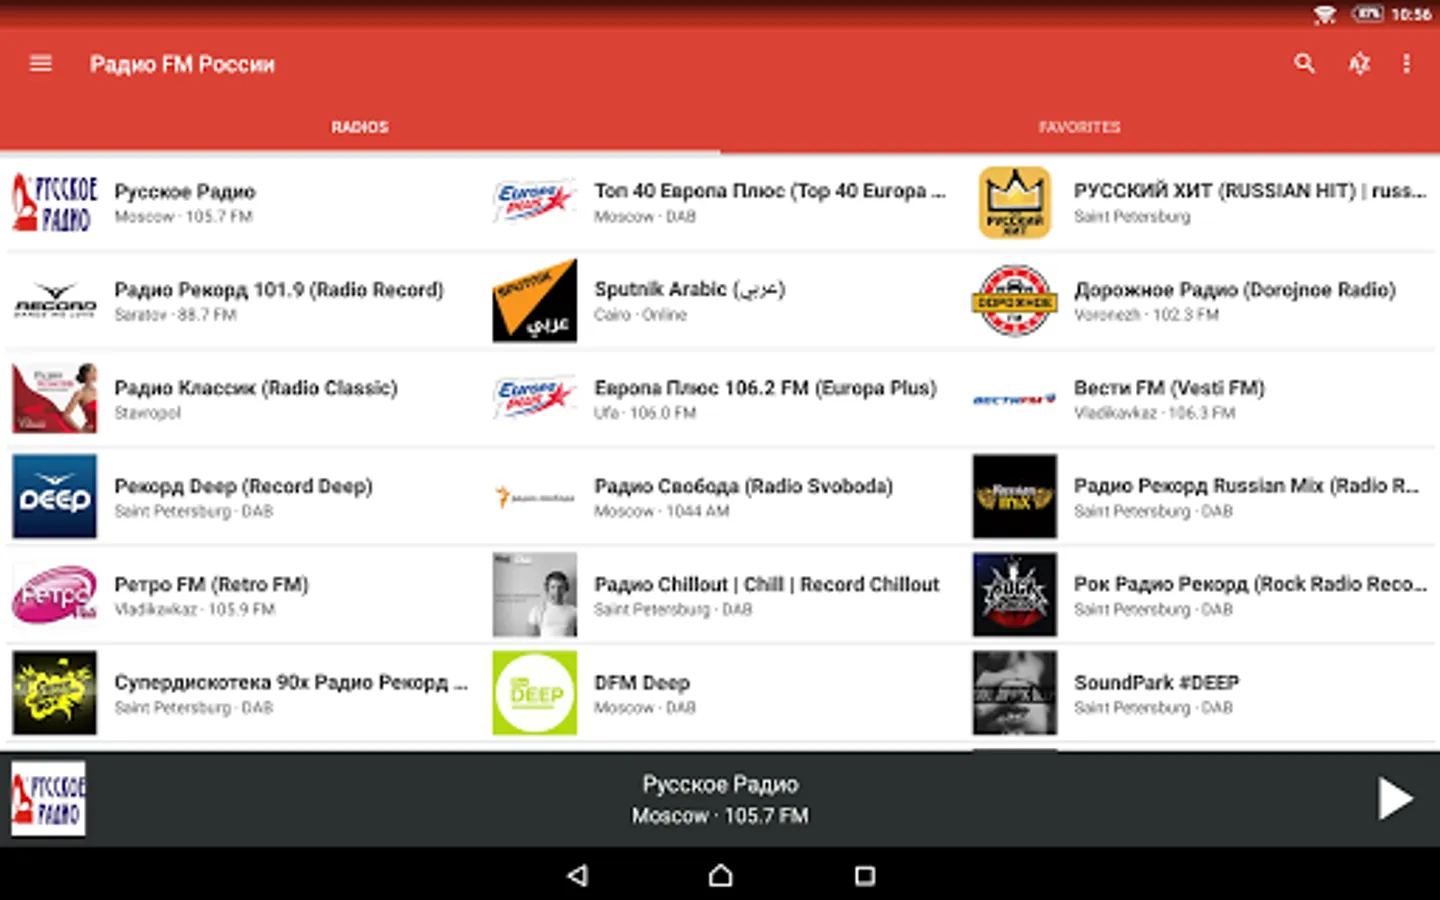This screenshot has height=900, width=1440.
Task: Tap the Record Chillout photo thumbnail
Action: (535, 594)
